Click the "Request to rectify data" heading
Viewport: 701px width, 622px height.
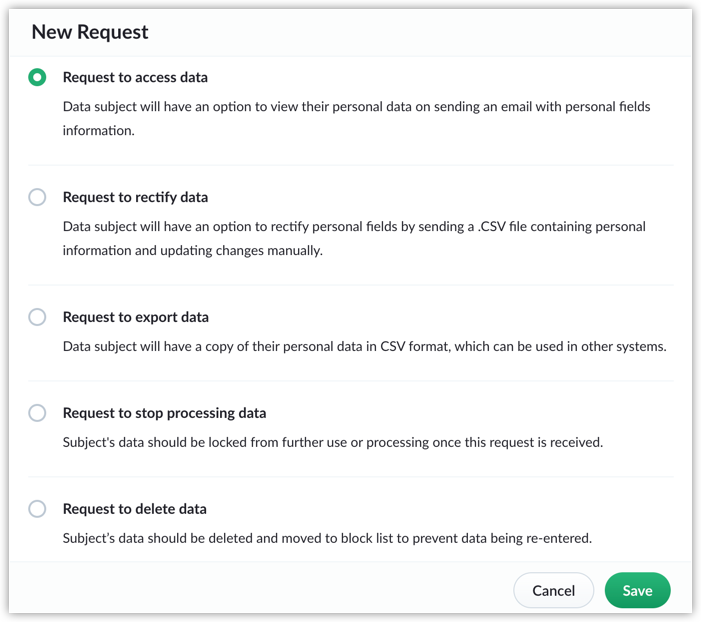tap(135, 197)
